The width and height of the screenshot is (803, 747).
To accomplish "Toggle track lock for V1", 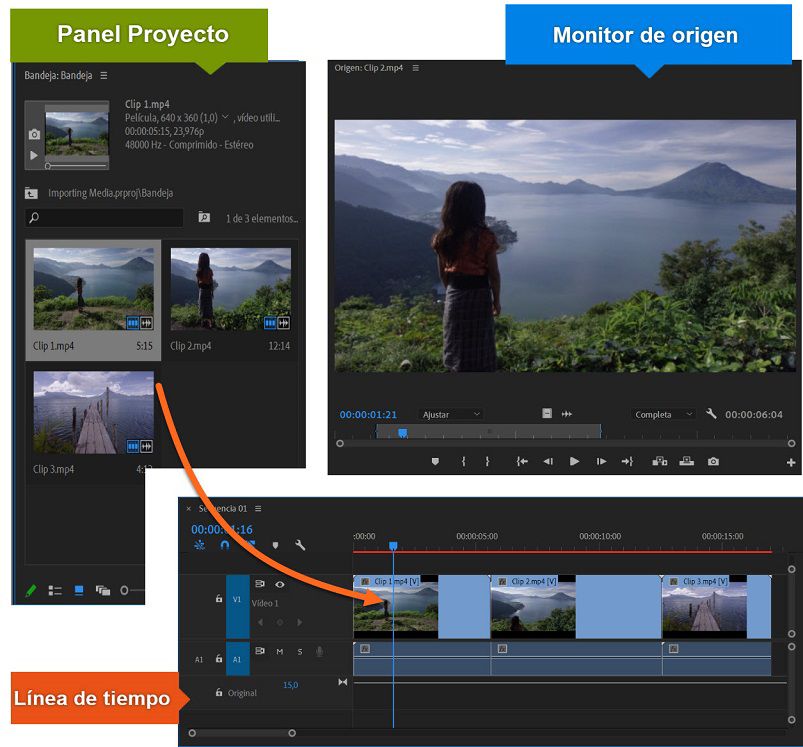I will pos(219,598).
